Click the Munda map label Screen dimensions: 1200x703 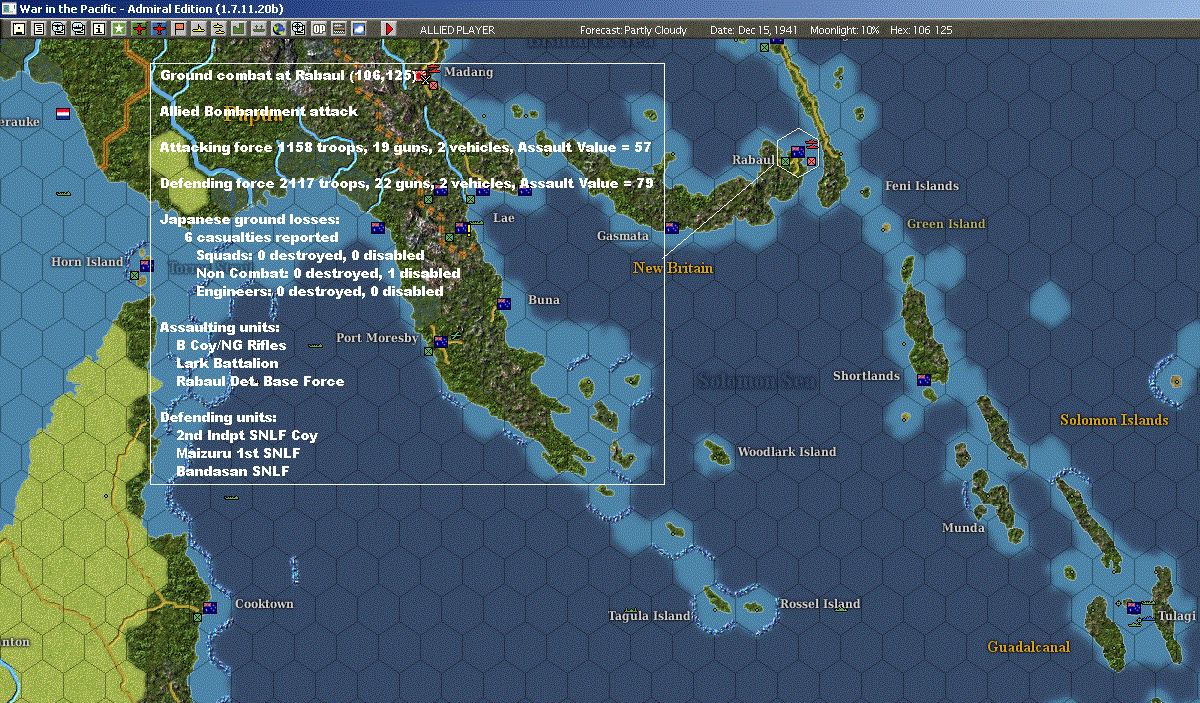click(963, 527)
